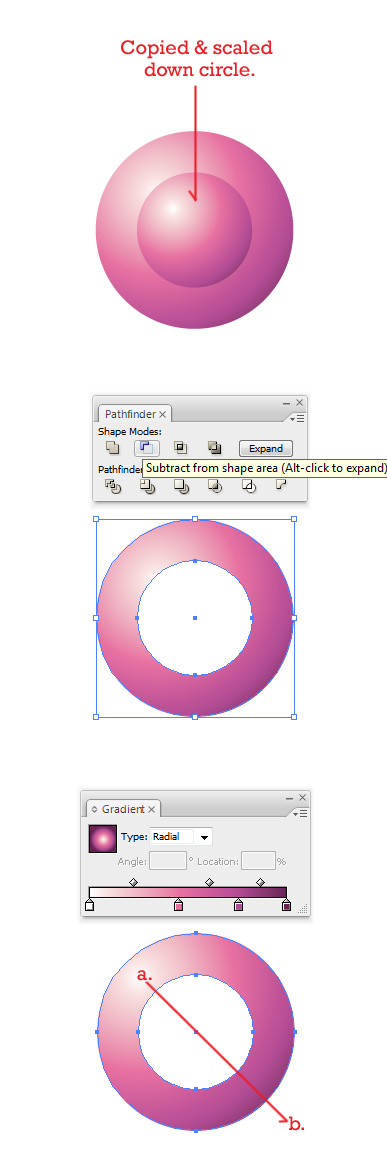
Task: Click the top-left bounding box handle
Action: point(96,520)
